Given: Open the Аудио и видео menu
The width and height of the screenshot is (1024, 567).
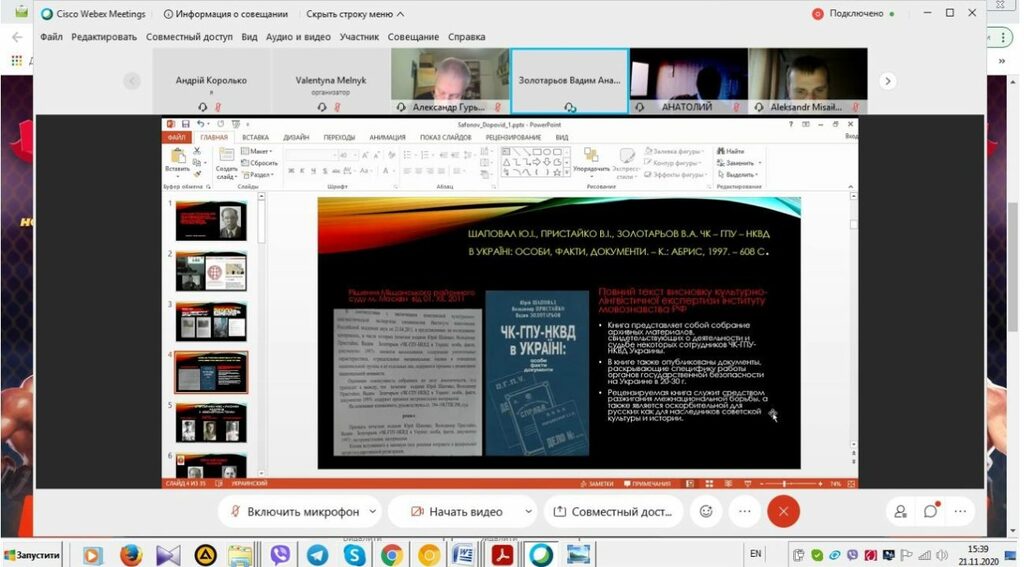Looking at the screenshot, I should (298, 37).
